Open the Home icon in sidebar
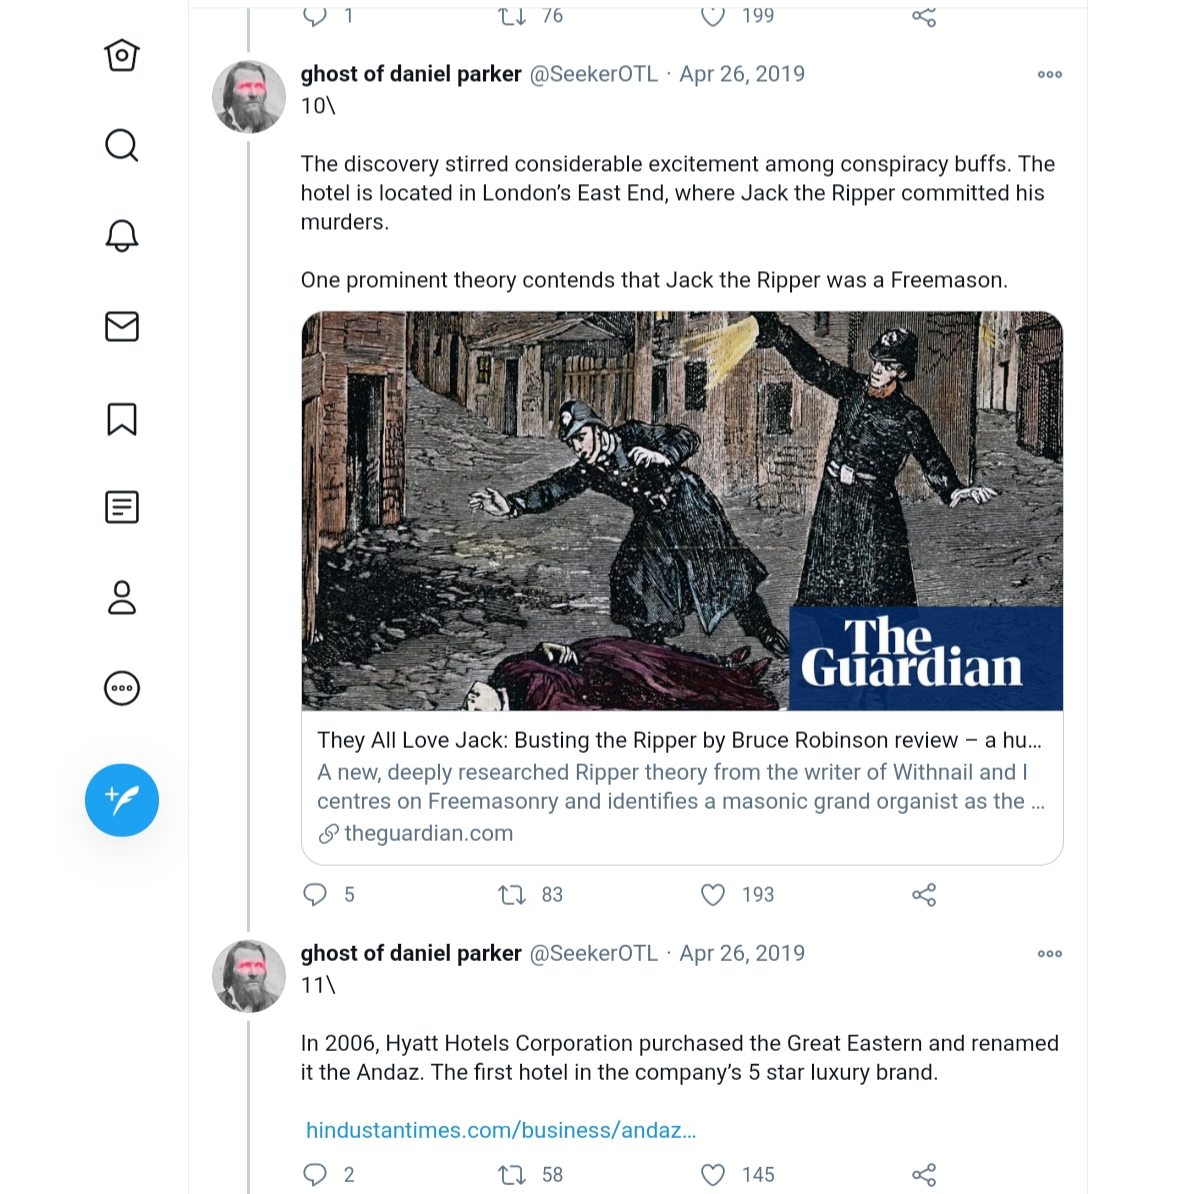Screen dimensions: 1200x1194 [122, 55]
